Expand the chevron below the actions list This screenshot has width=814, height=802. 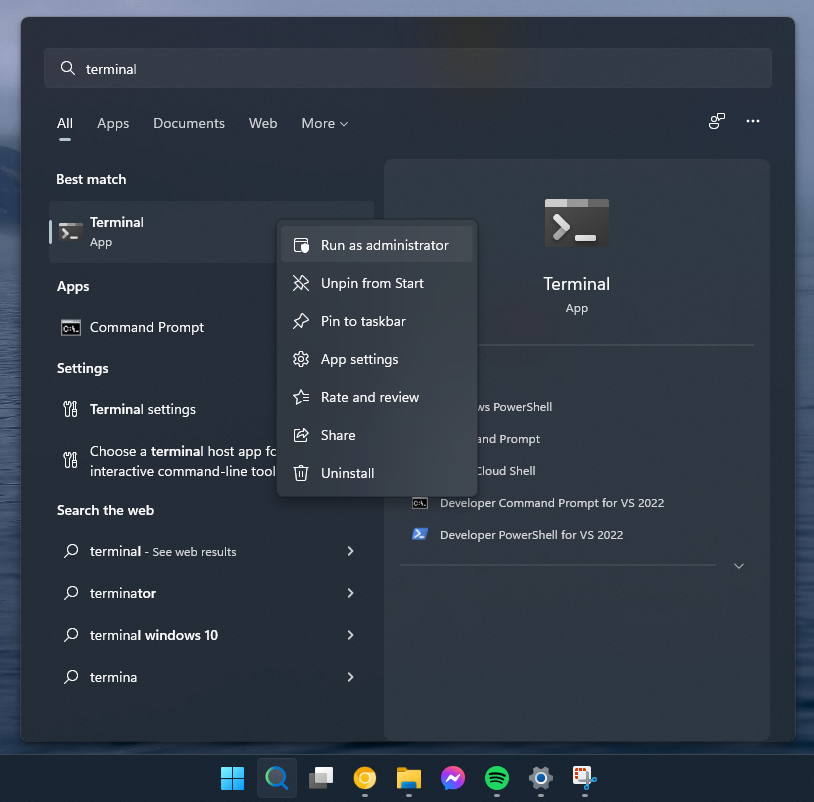point(739,566)
